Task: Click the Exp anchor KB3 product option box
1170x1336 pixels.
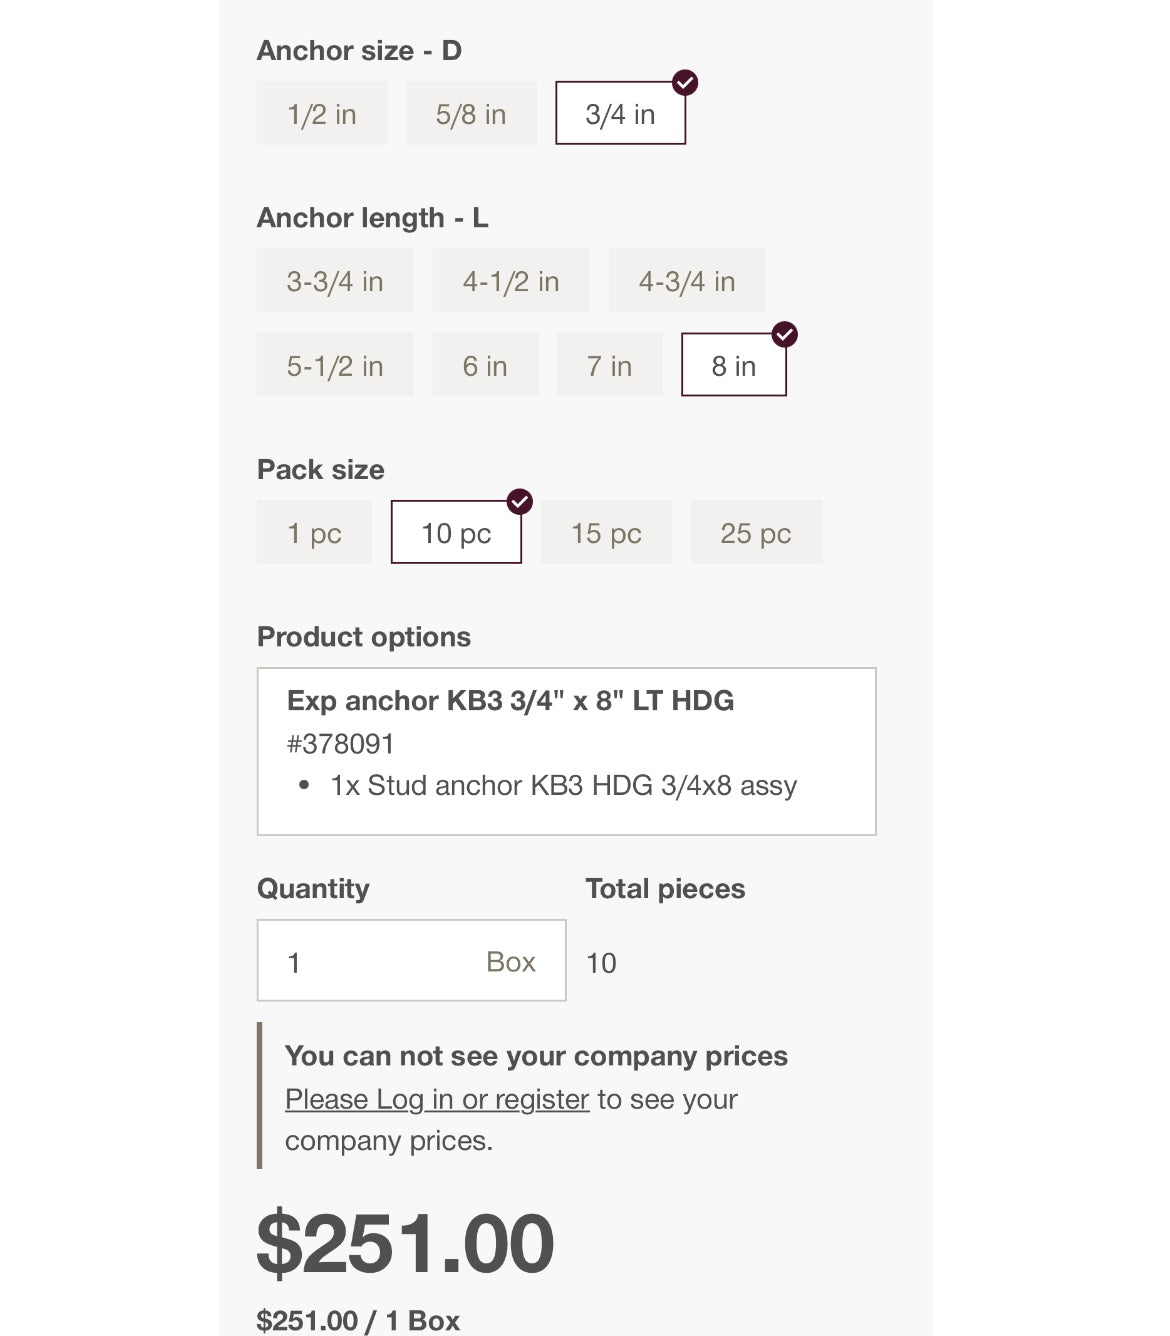Action: pos(566,751)
